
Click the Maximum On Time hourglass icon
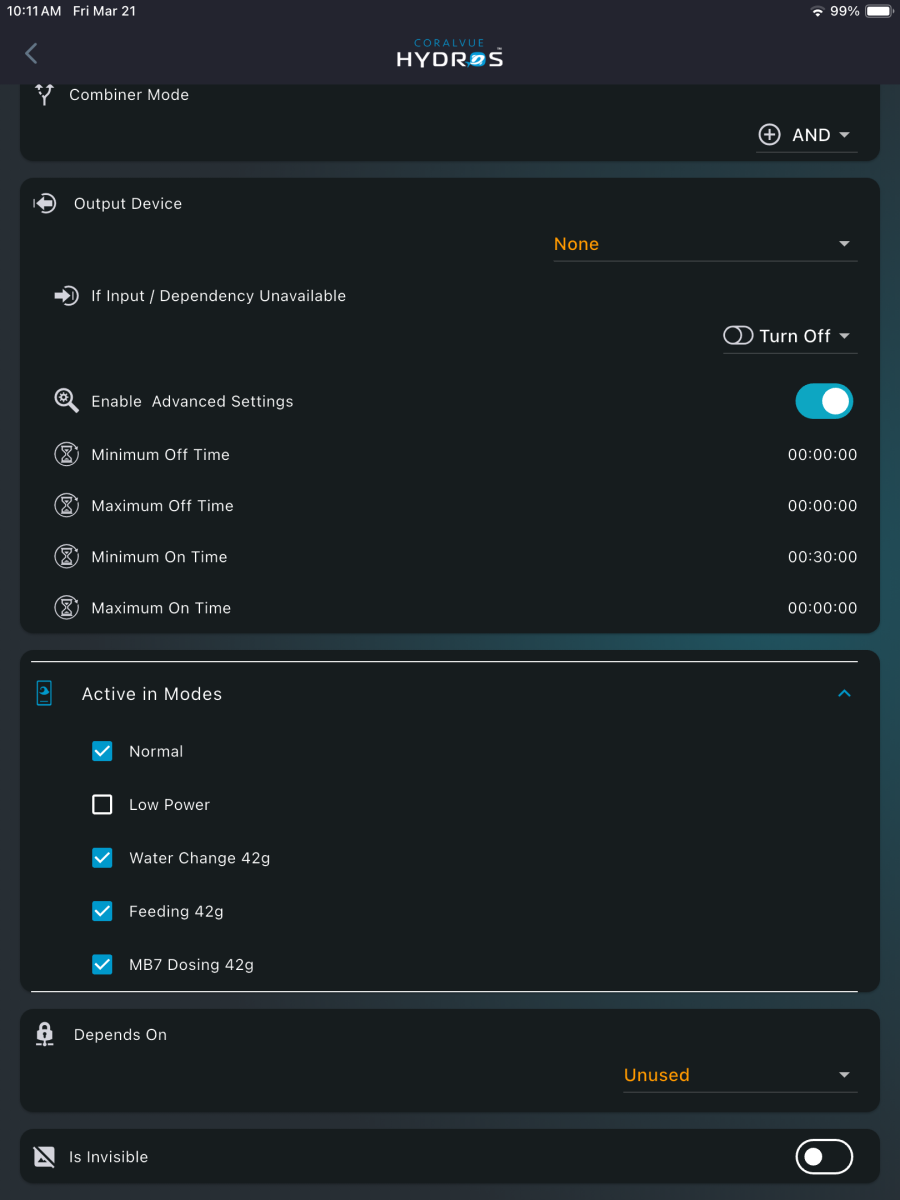coord(66,608)
